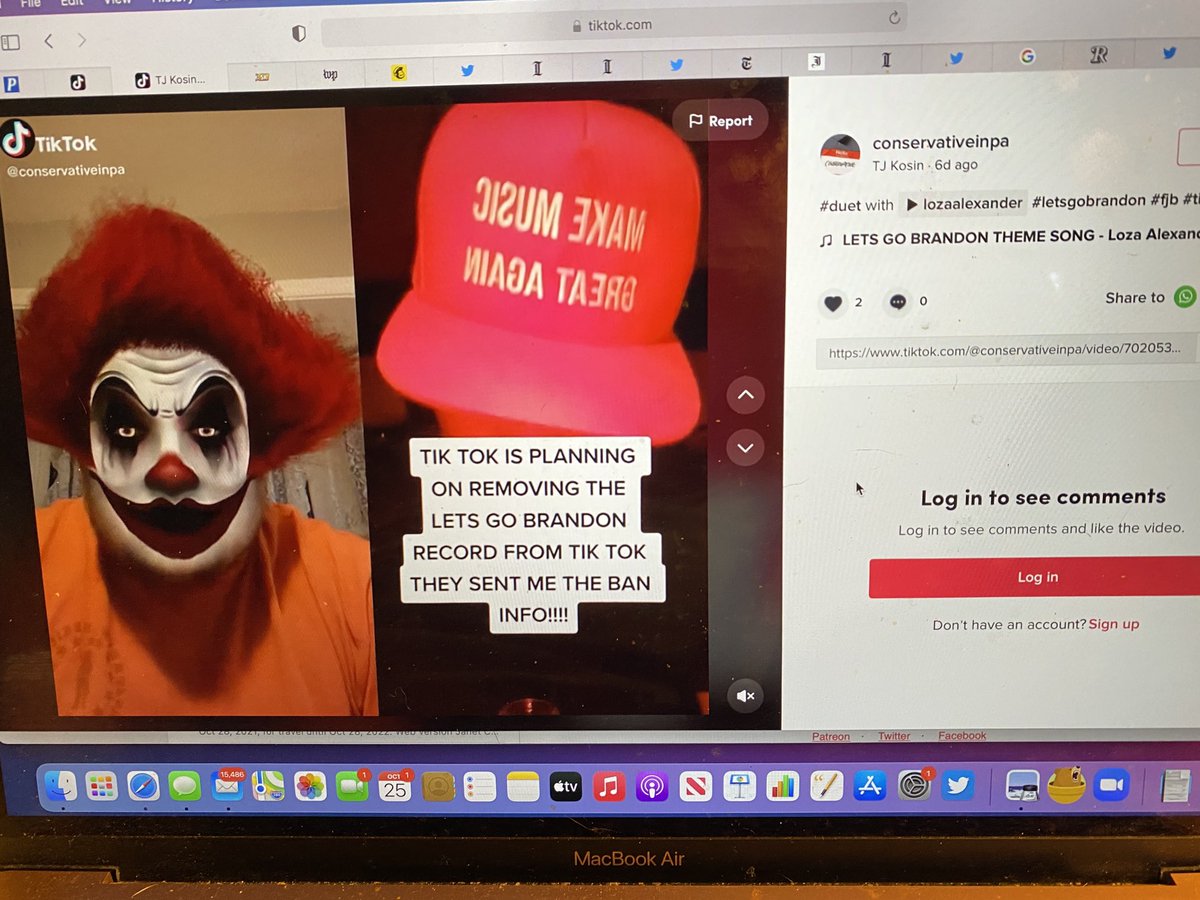This screenshot has width=1200, height=900.
Task: Switch to the pinned blue P tab
Action: [12, 84]
